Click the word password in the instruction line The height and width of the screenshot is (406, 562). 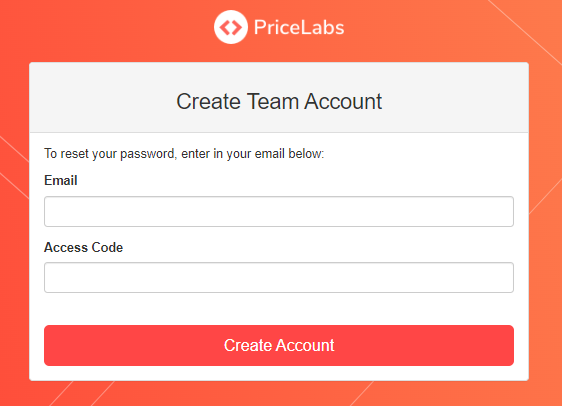coord(147,154)
